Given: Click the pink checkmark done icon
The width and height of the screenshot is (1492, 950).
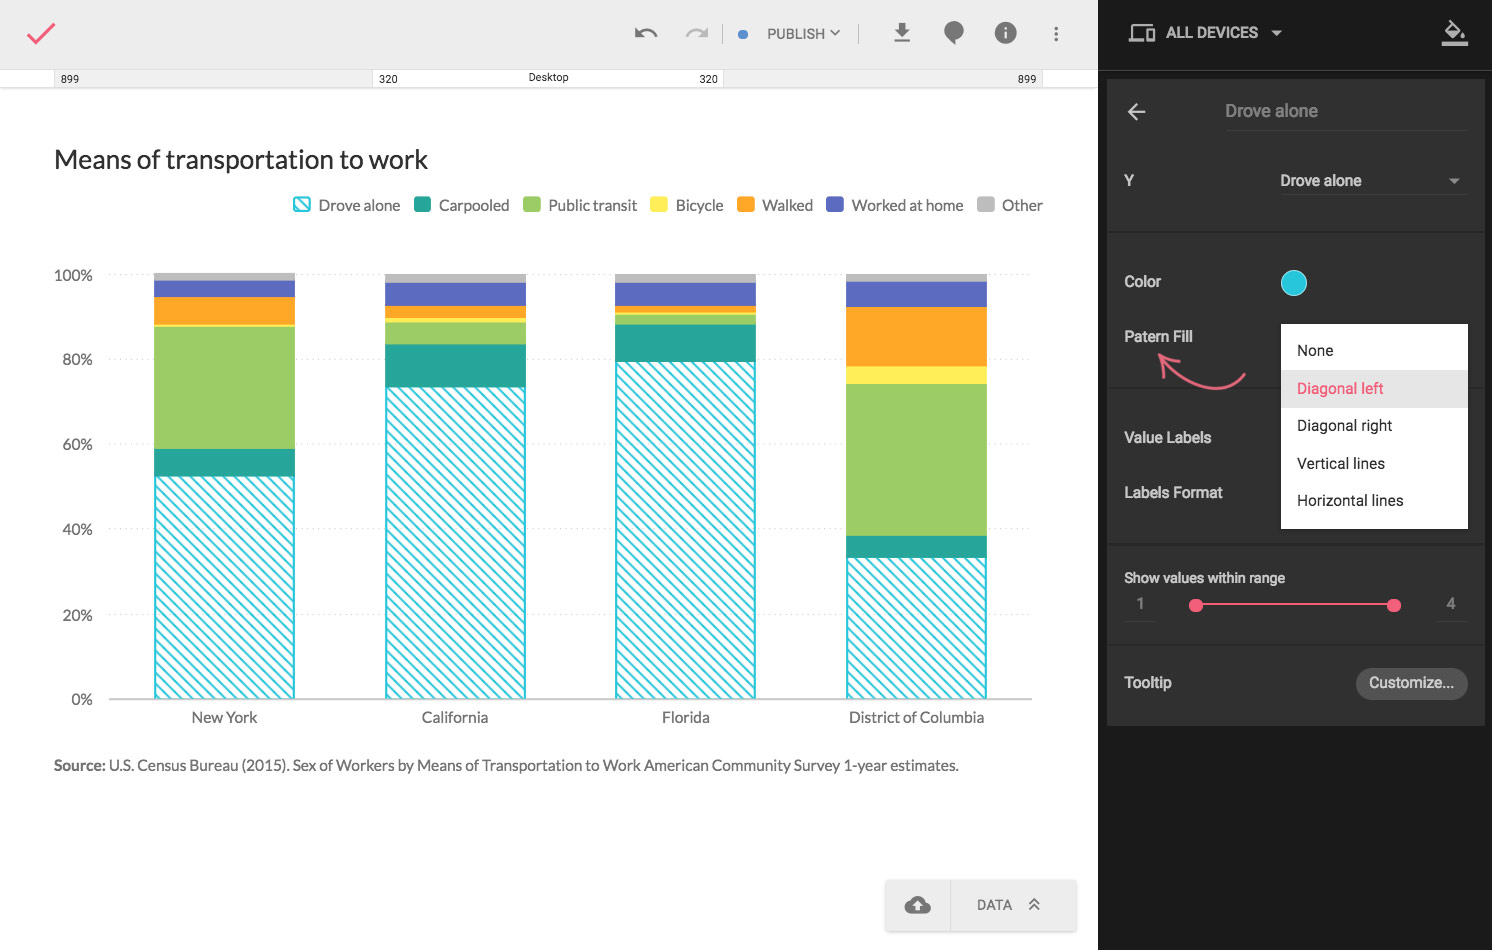Looking at the screenshot, I should tap(41, 34).
